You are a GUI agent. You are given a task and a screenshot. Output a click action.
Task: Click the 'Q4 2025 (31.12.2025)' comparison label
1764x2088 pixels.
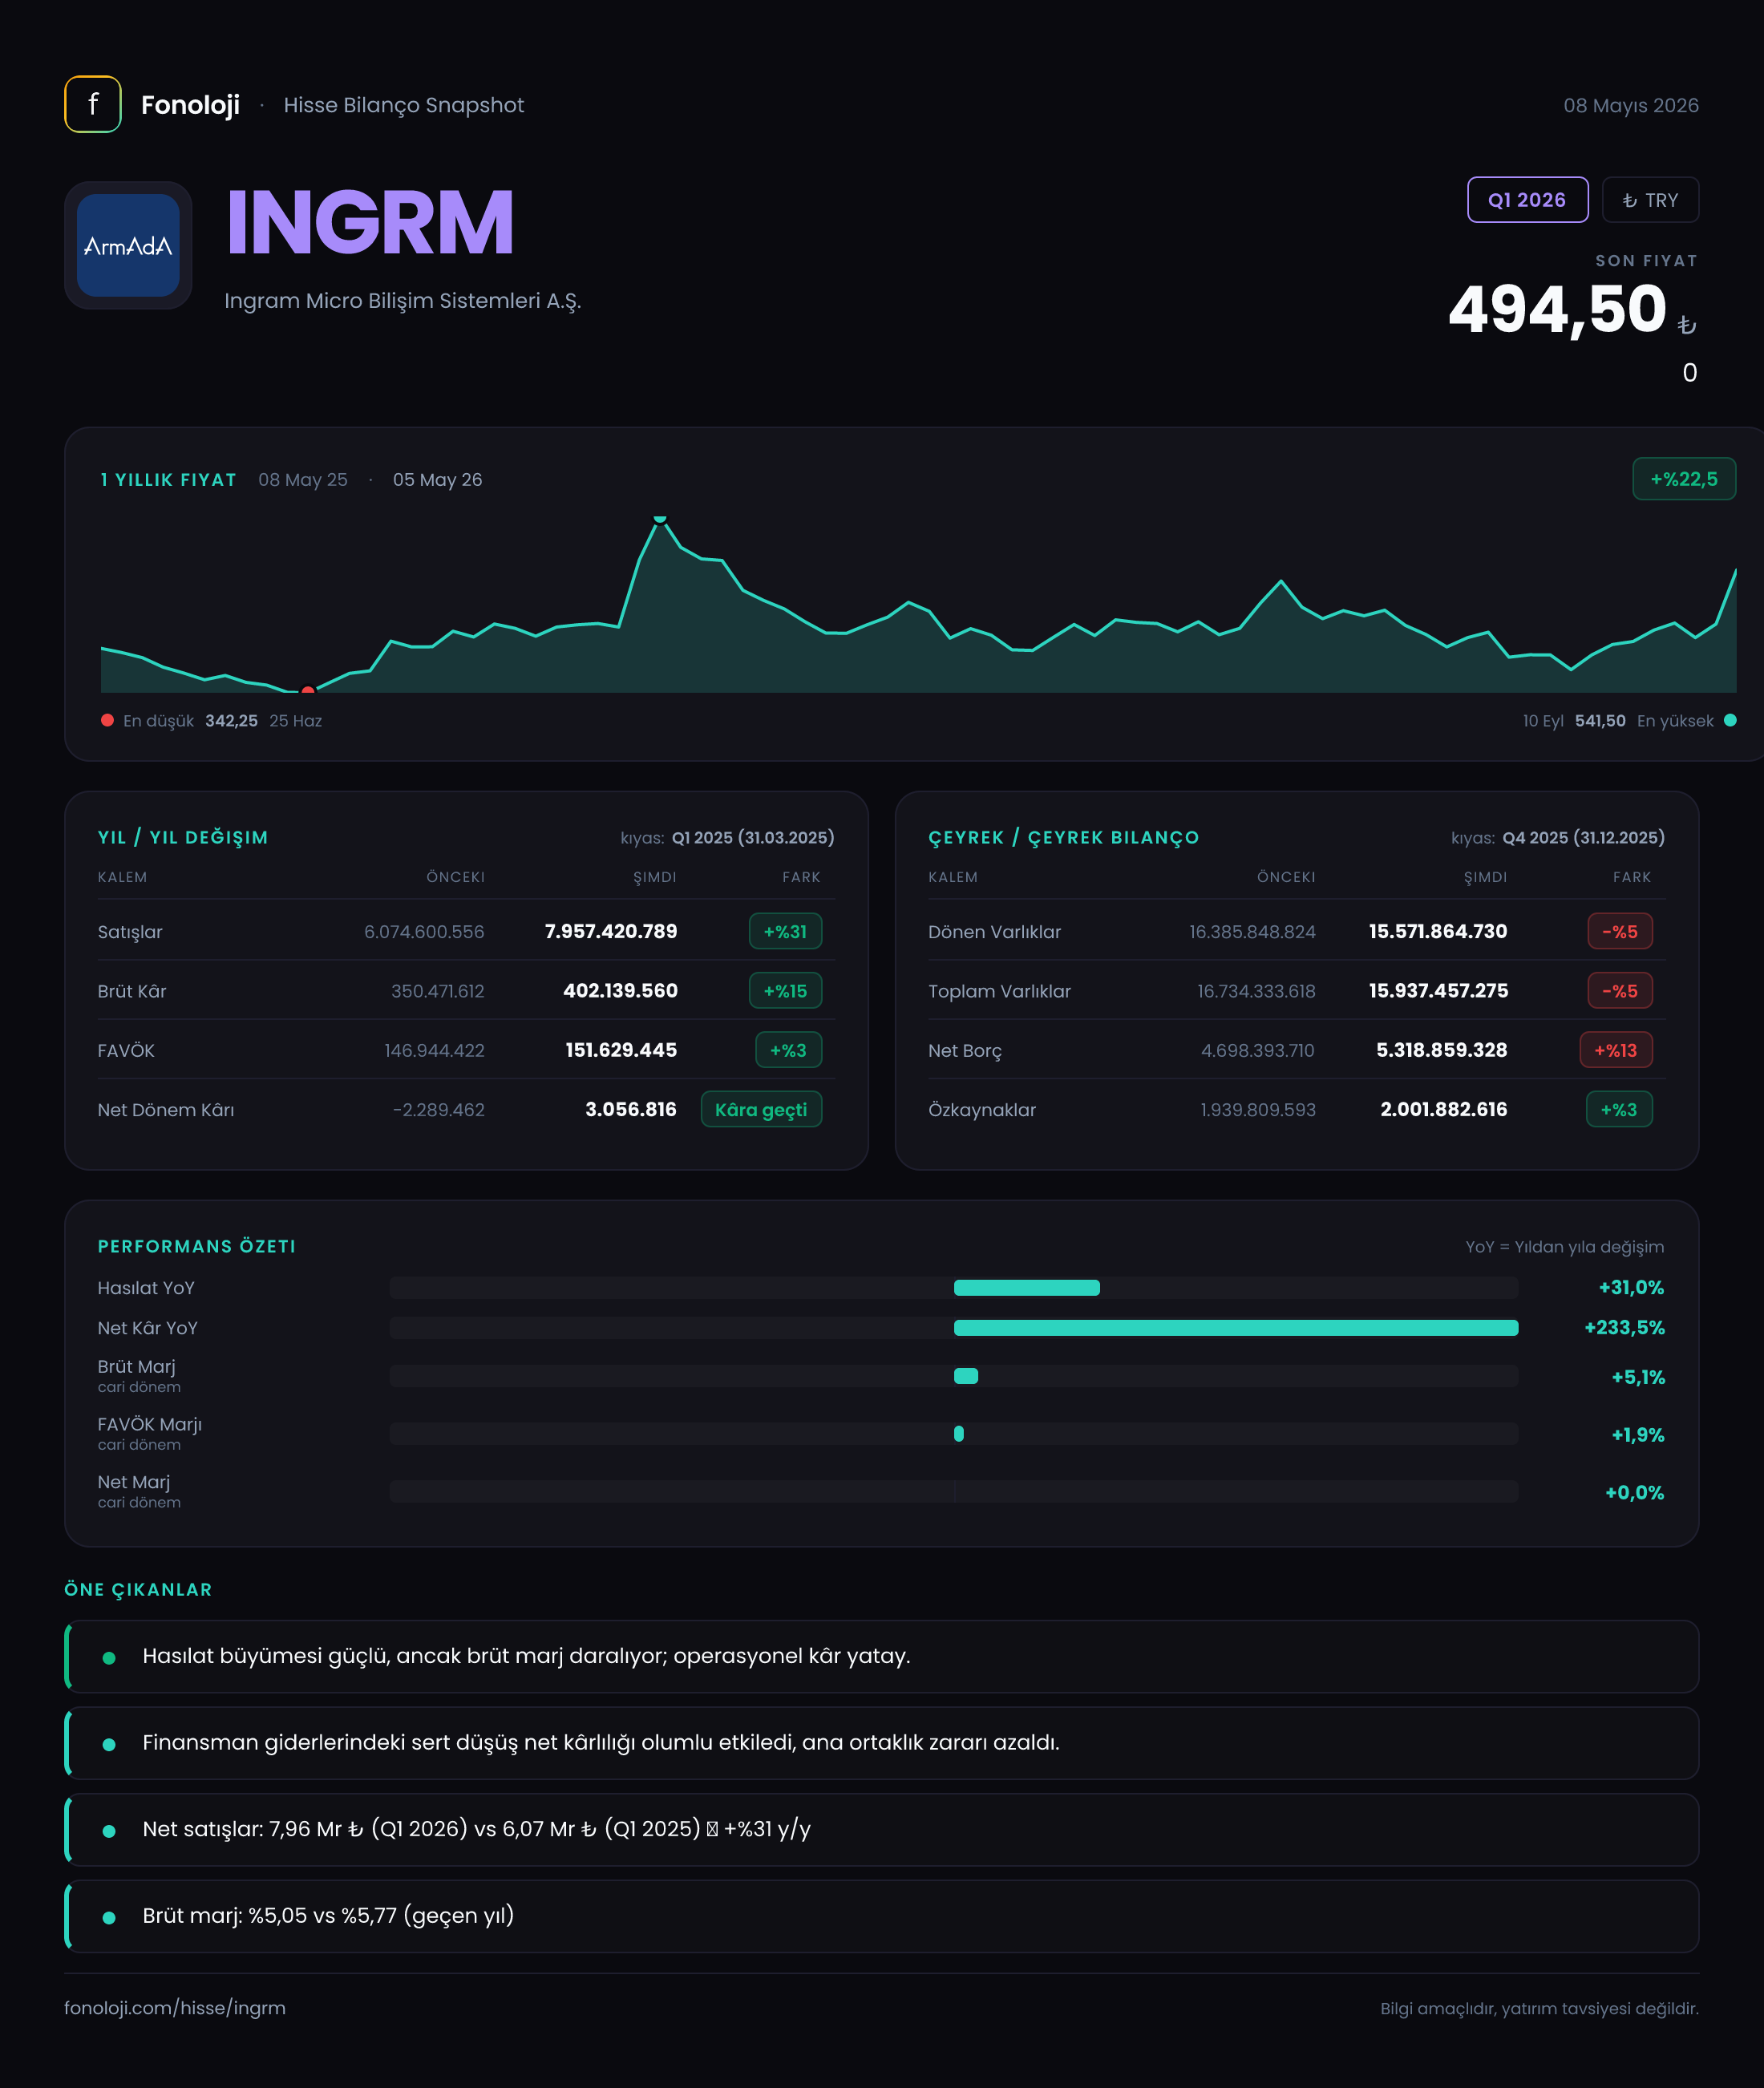click(1584, 838)
